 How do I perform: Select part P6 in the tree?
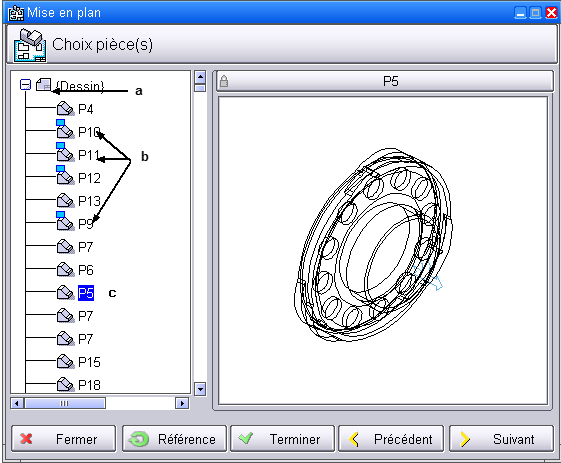[x=86, y=270]
